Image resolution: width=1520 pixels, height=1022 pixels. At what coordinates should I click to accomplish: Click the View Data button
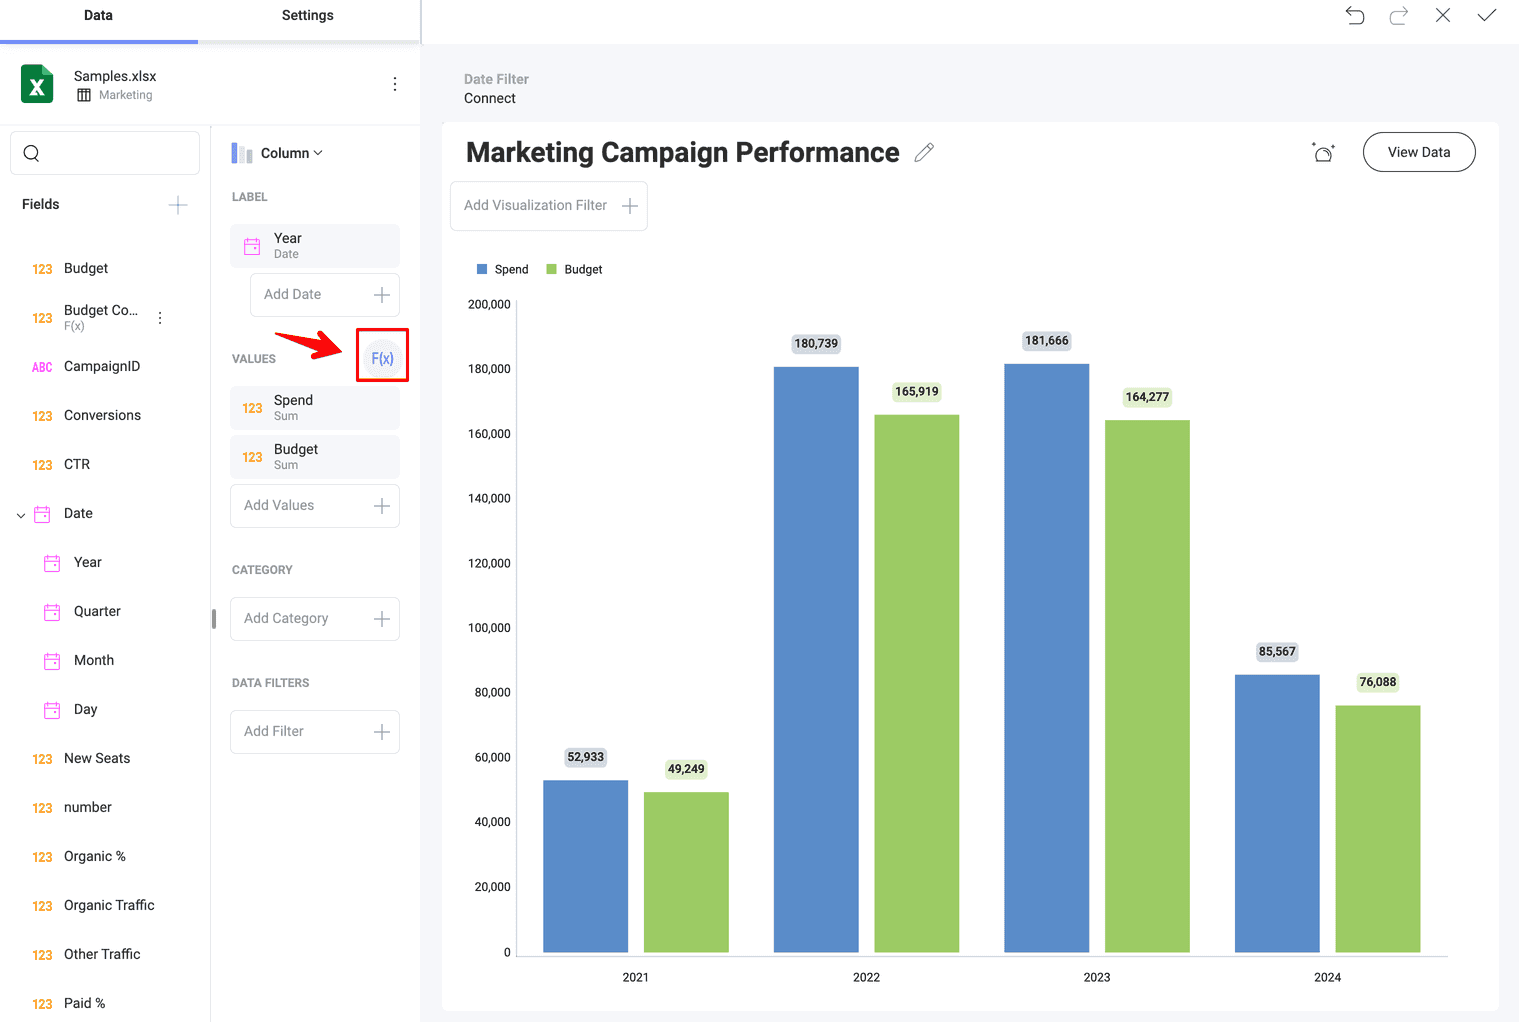click(x=1419, y=152)
